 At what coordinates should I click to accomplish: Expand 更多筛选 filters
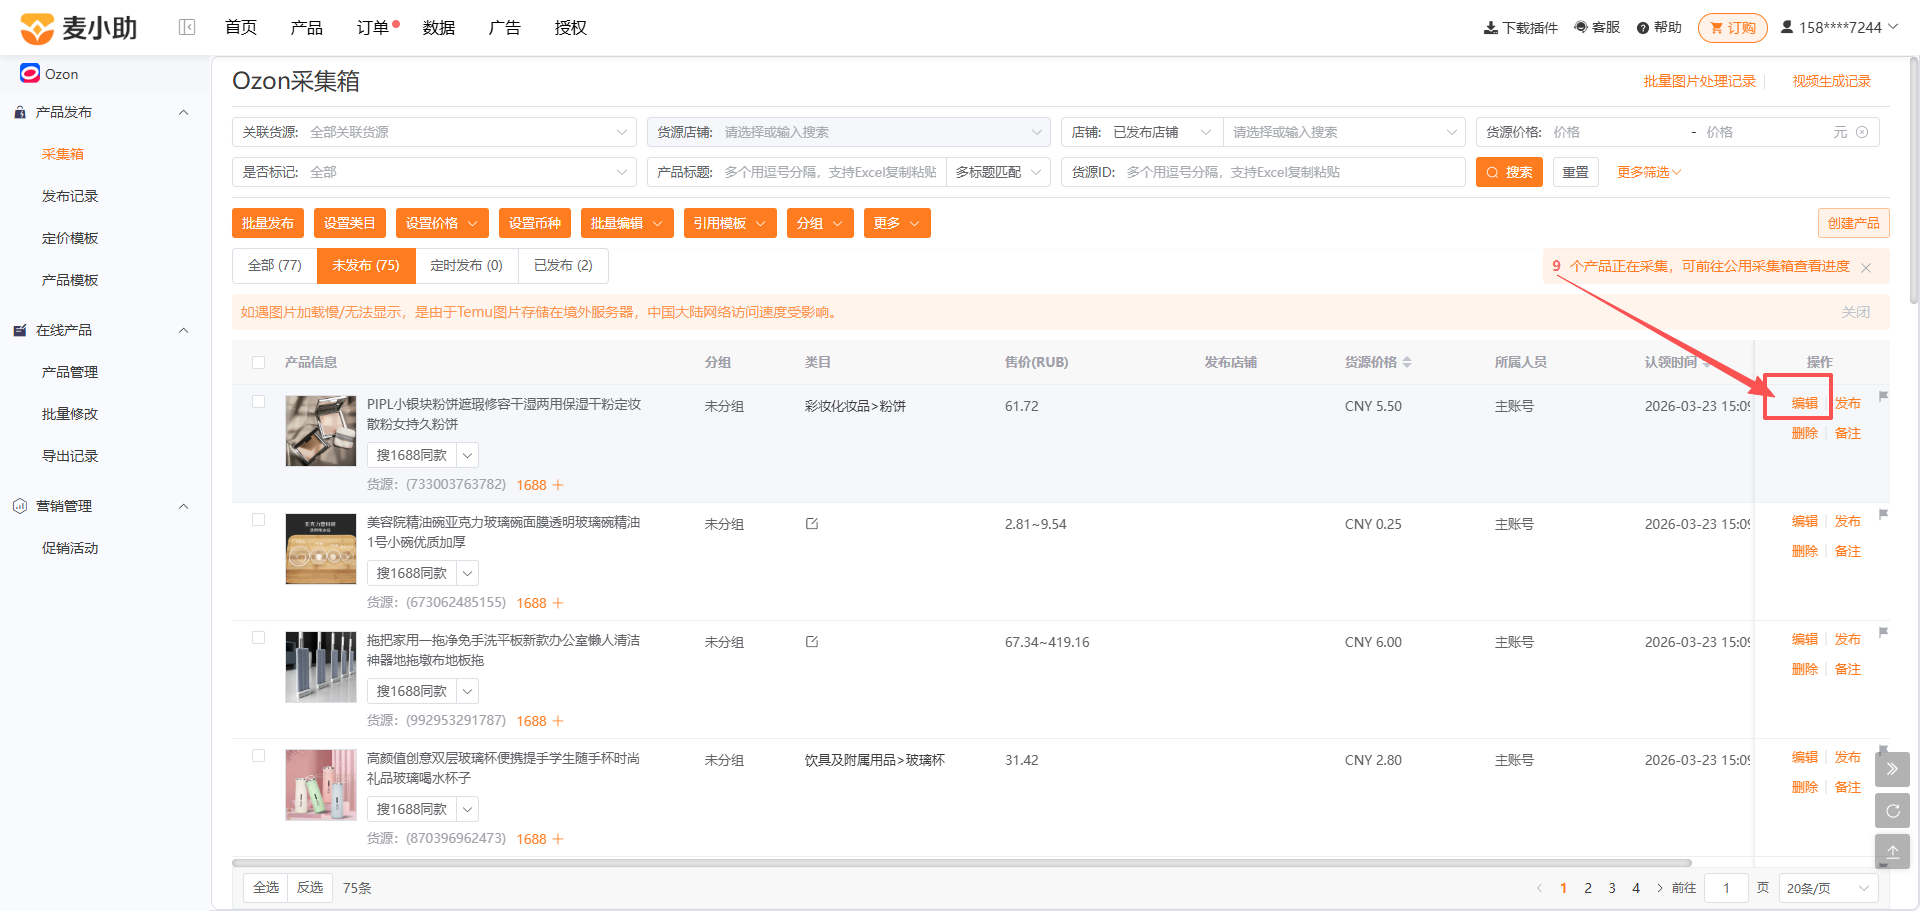[x=1649, y=172]
